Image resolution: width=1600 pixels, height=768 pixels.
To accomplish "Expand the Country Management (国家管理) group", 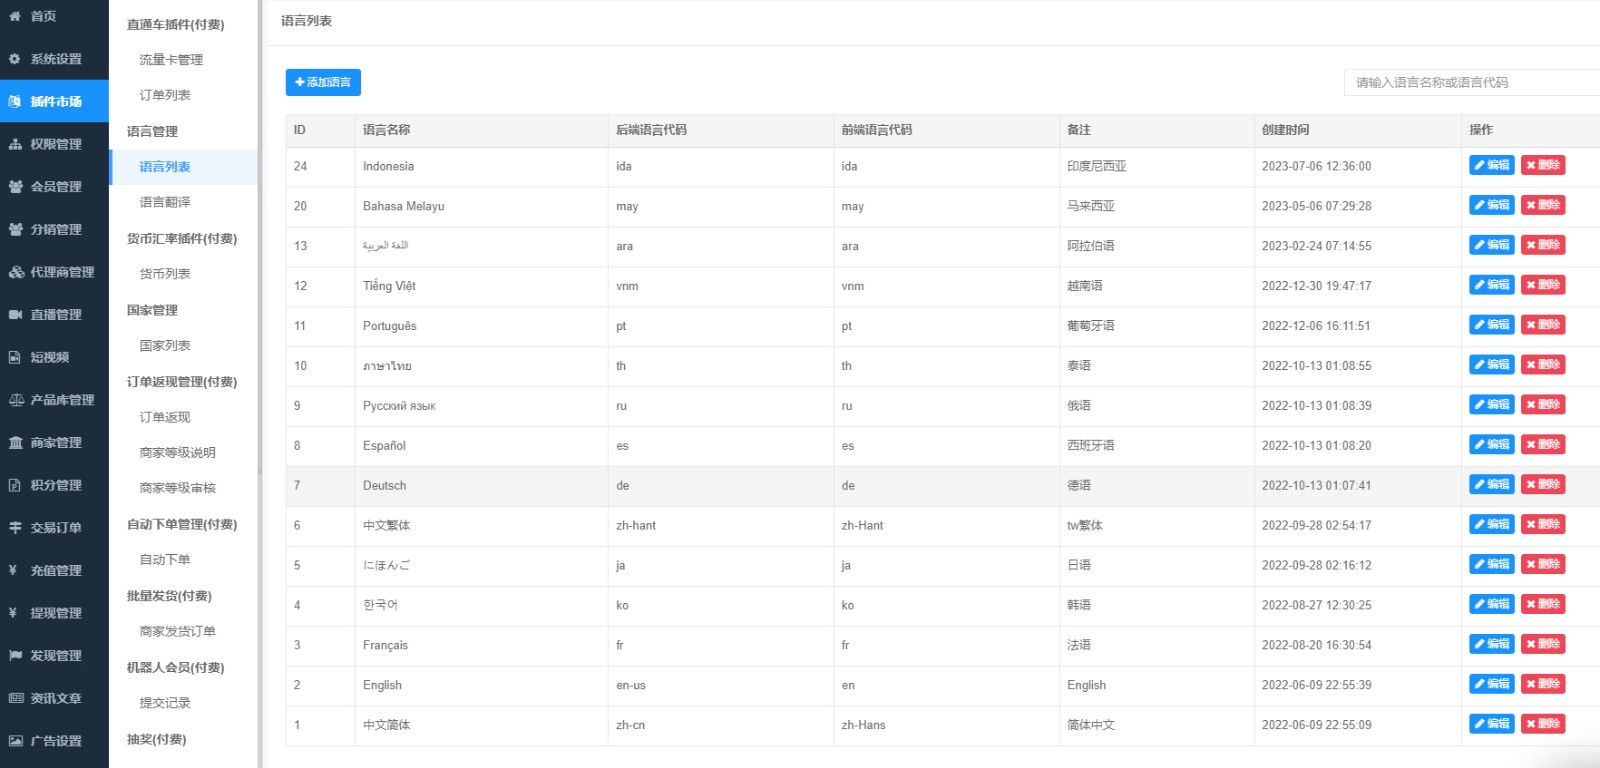I will tap(152, 310).
